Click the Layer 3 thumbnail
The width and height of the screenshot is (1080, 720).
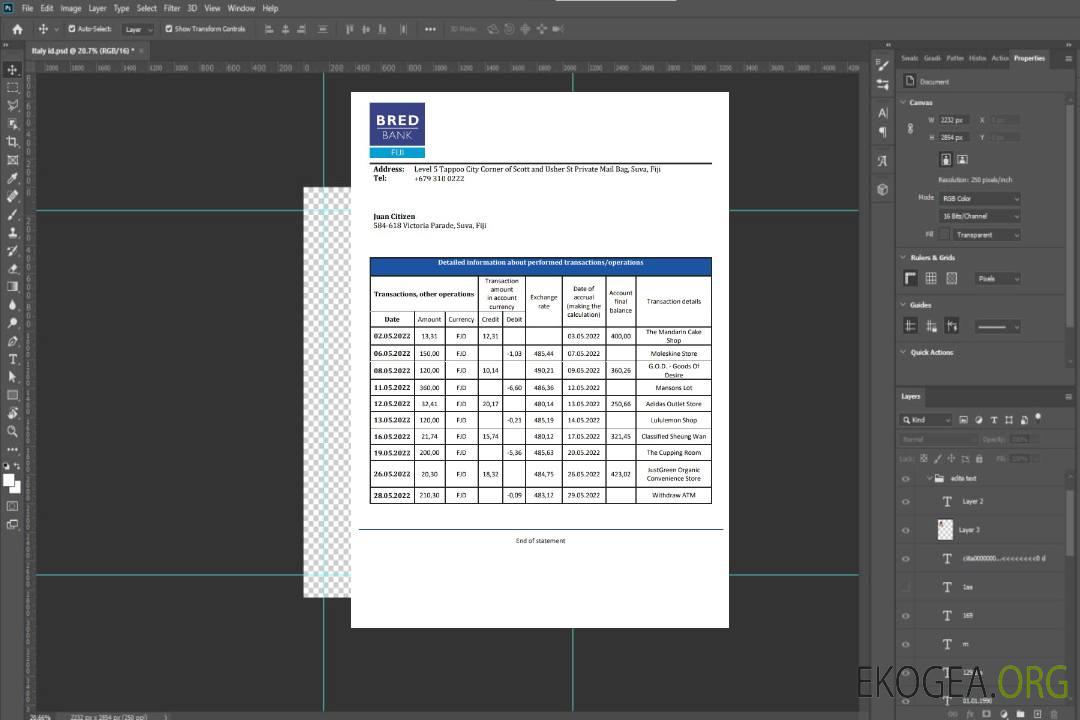coord(946,530)
